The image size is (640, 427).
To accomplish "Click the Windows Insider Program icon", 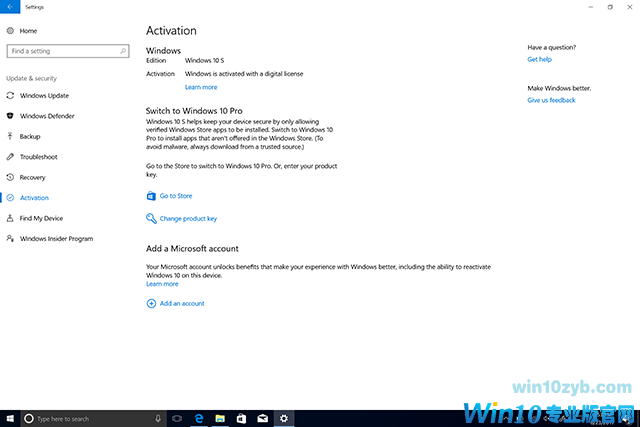I will point(10,238).
